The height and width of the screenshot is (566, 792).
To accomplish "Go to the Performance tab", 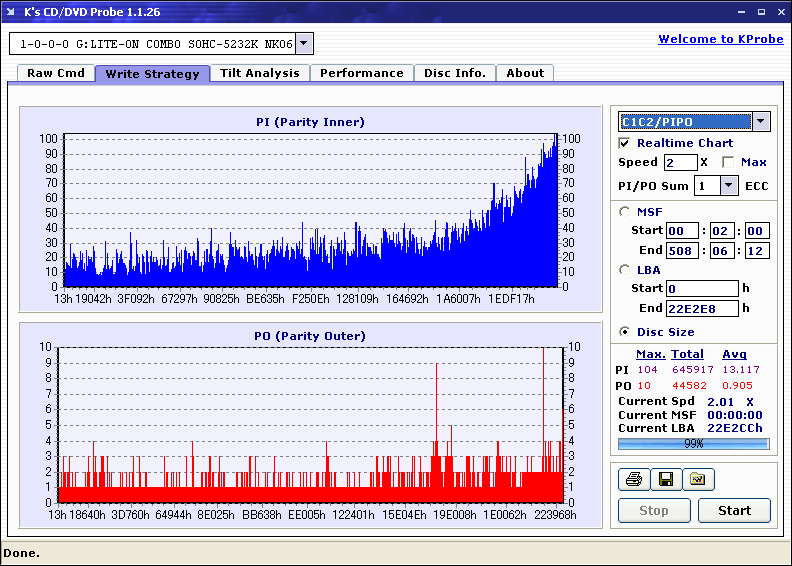I will [361, 73].
